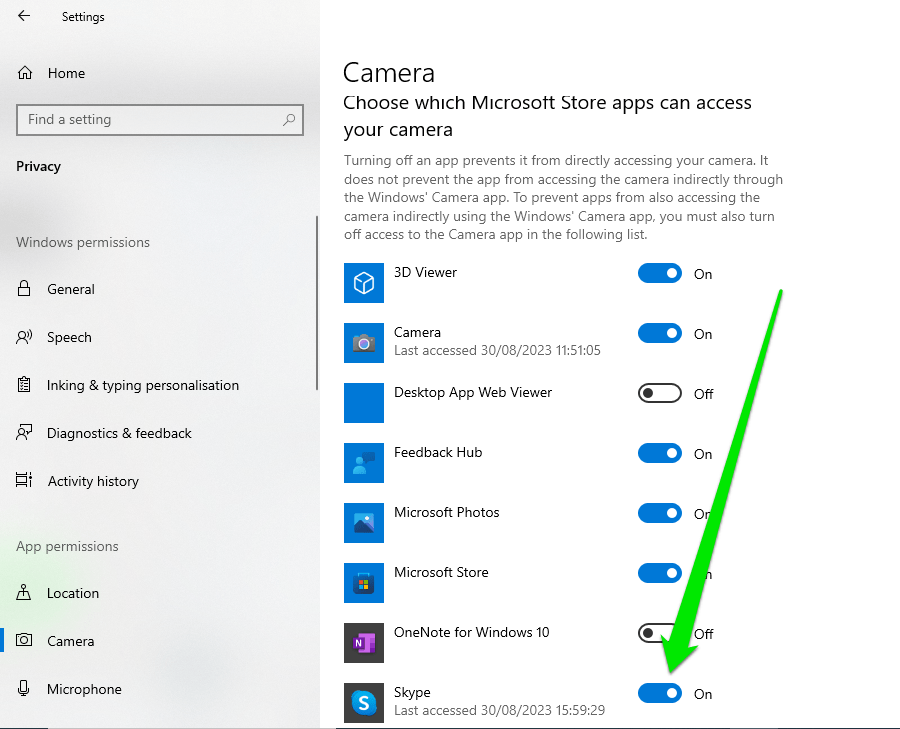Click the Feedback Hub app icon
The height and width of the screenshot is (729, 900).
coord(364,463)
